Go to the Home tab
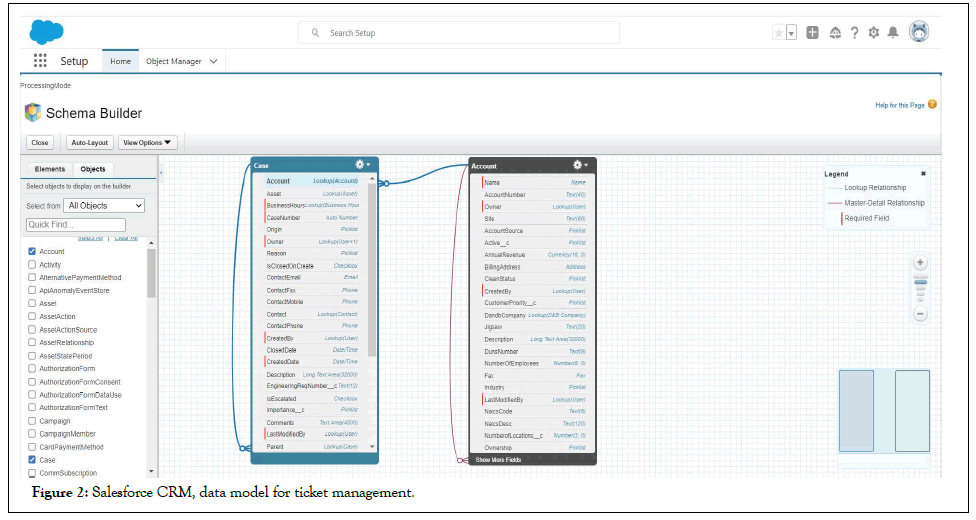 point(120,62)
